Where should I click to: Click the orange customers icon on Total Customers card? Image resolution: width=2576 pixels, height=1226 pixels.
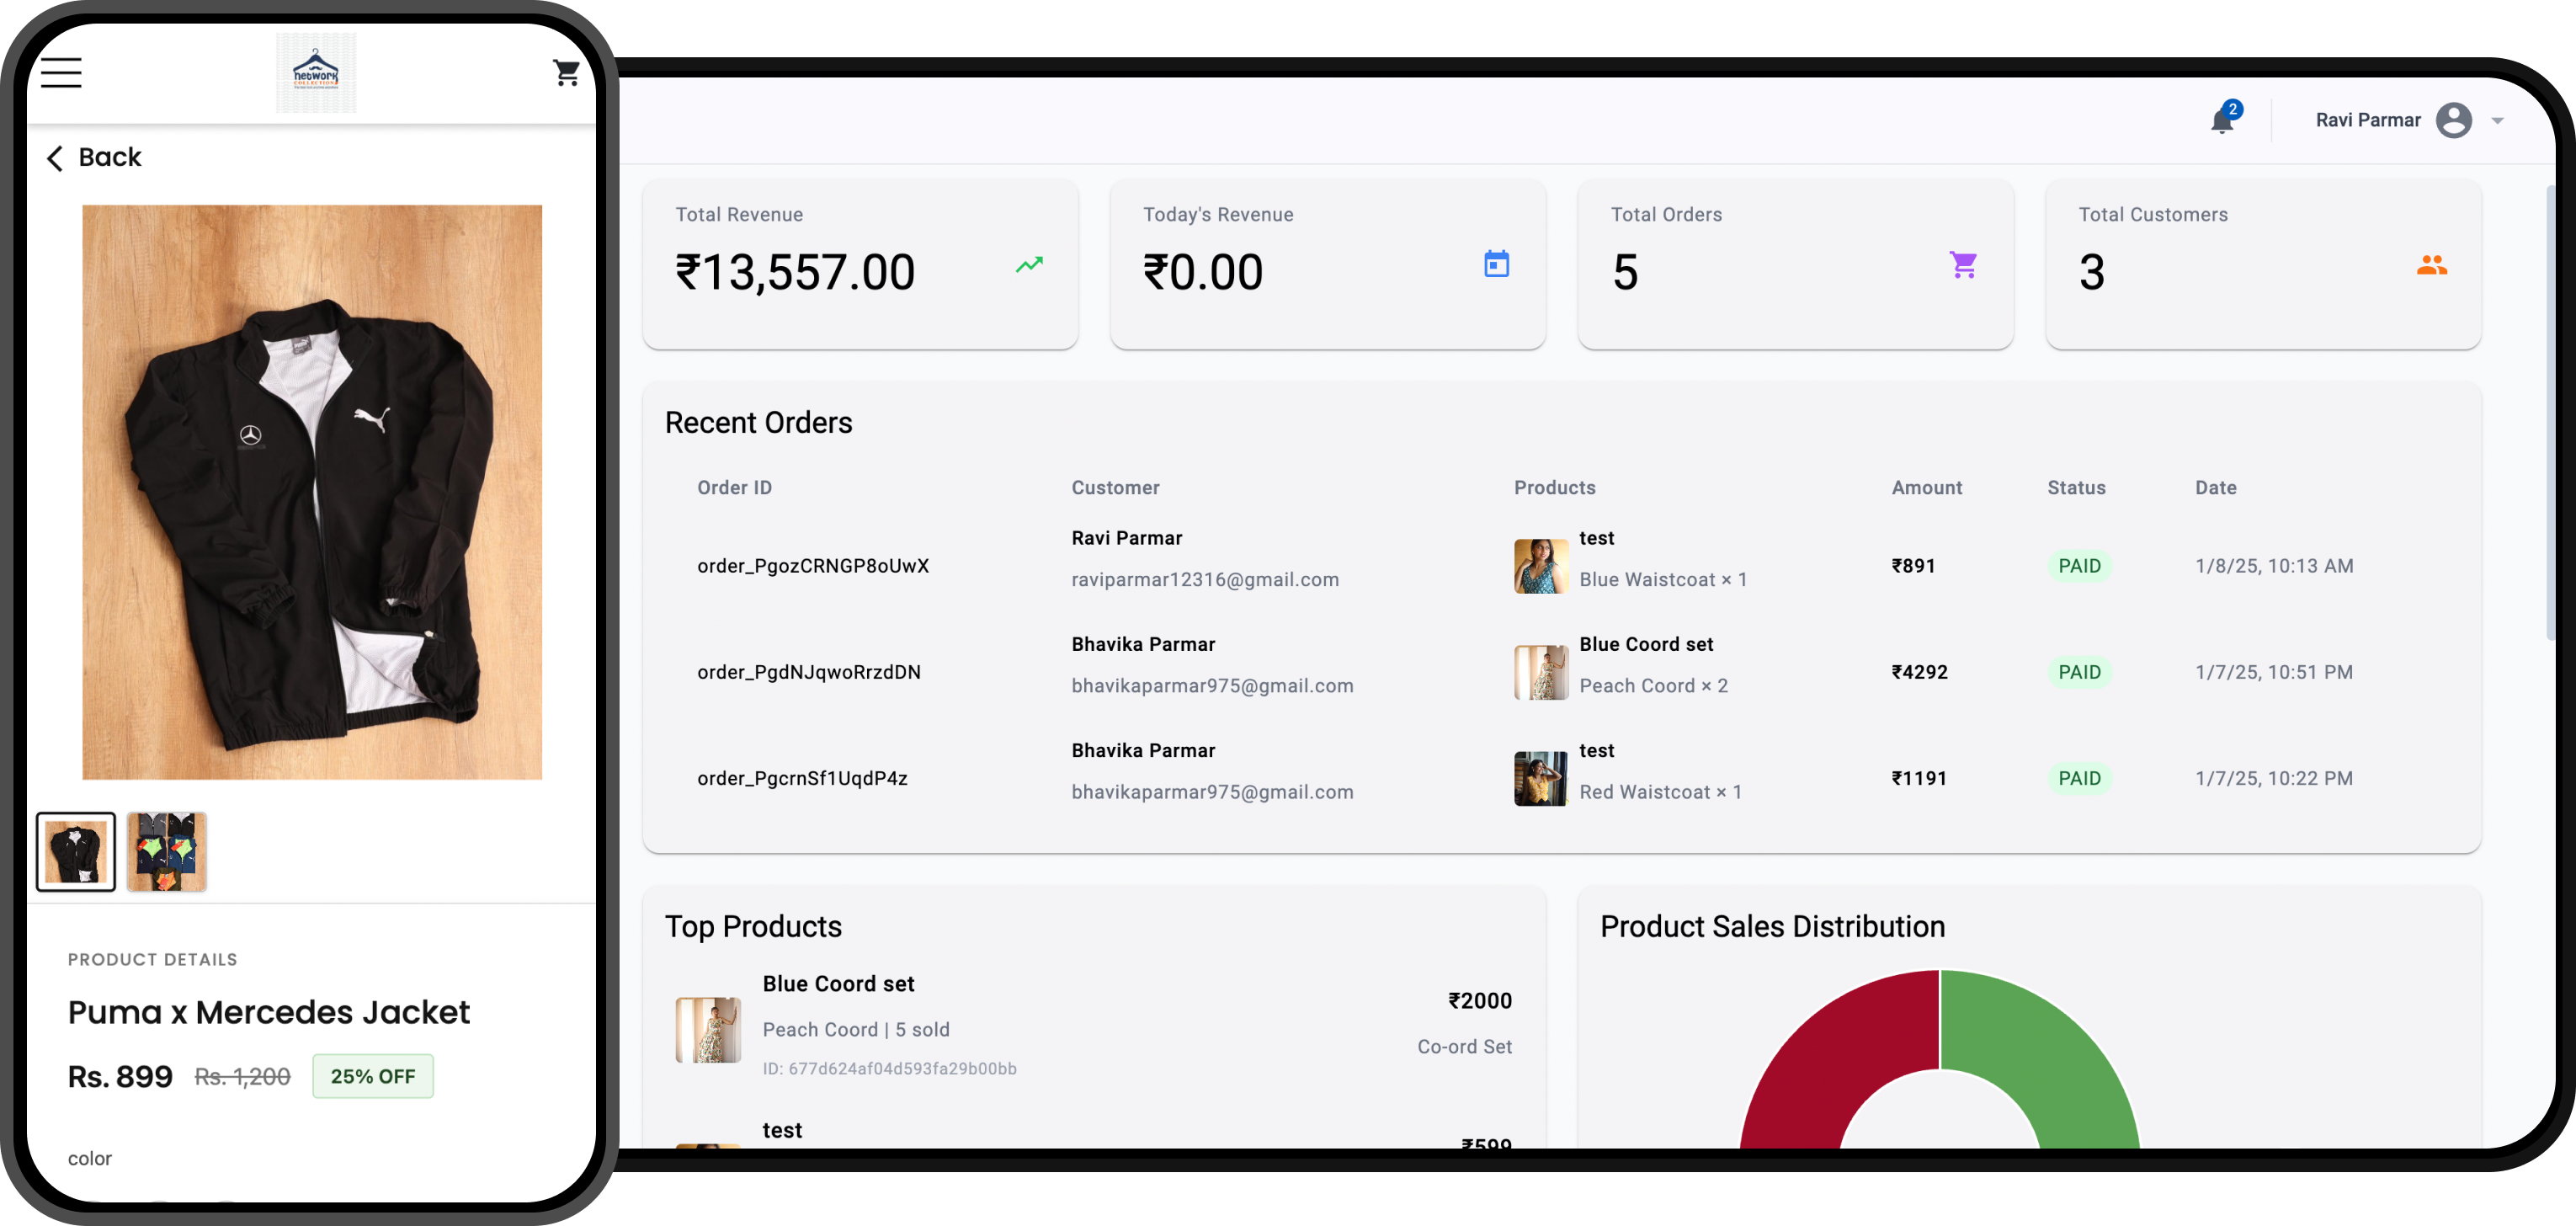tap(2433, 264)
